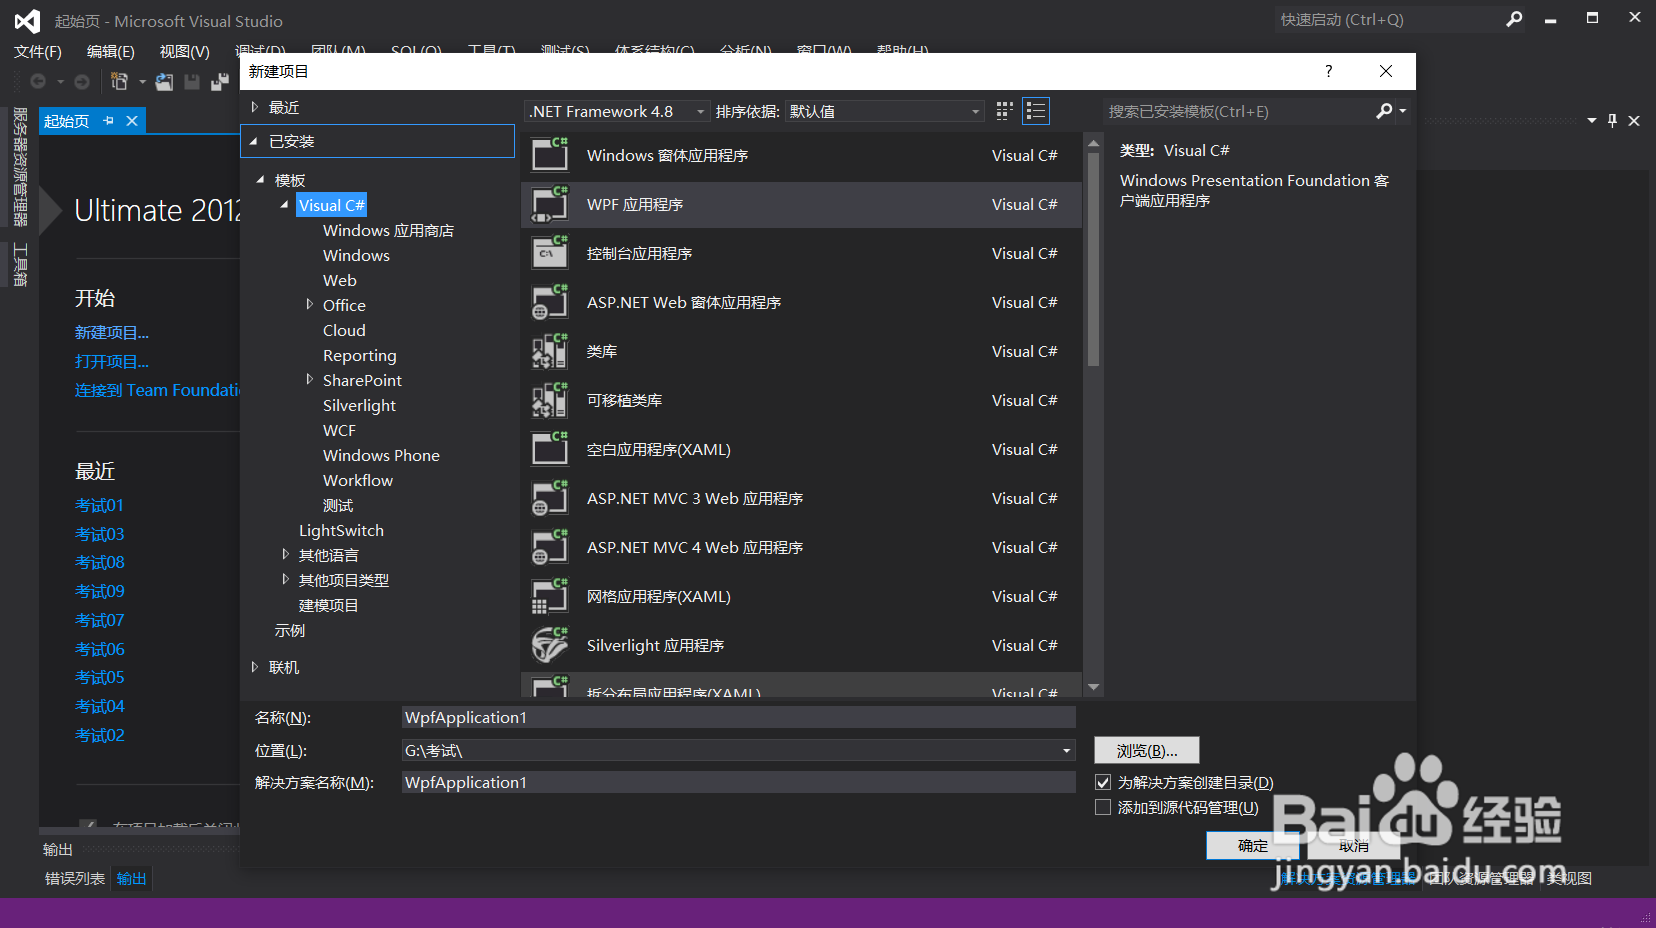Select the 空白应用程序(XAML) template icon
The image size is (1656, 928).
tap(550, 449)
